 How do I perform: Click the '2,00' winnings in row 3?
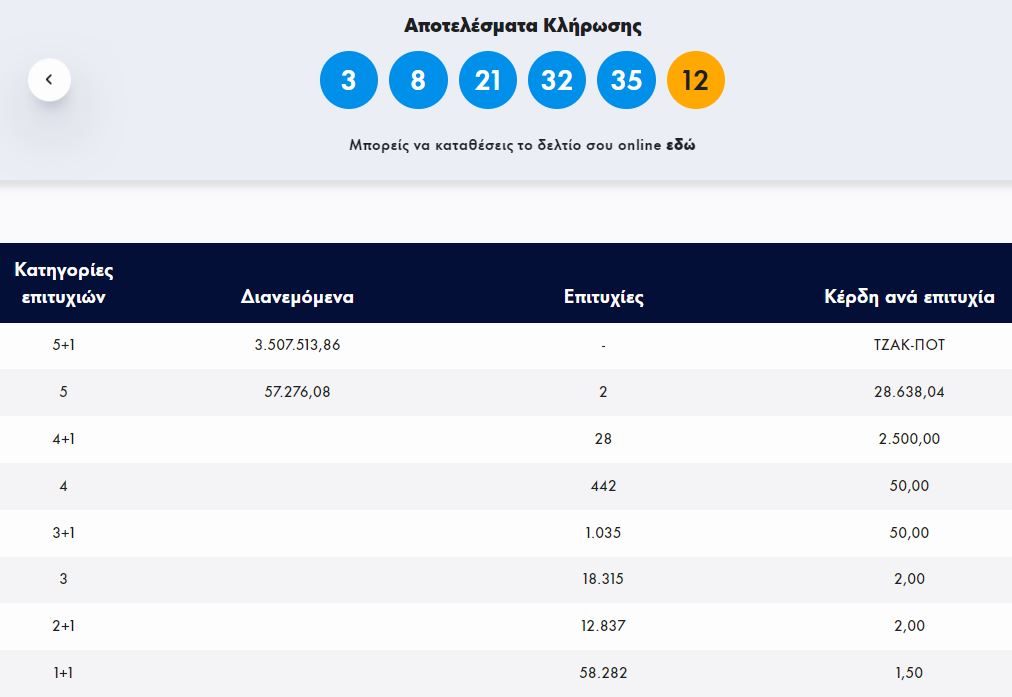pos(909,579)
